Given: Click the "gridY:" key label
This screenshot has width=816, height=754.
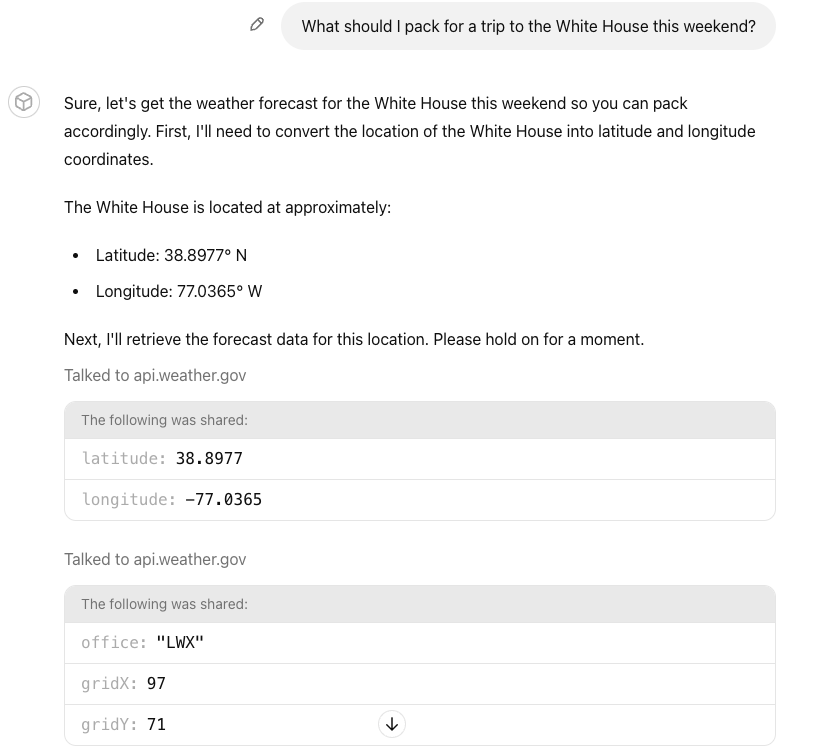Looking at the screenshot, I should [109, 724].
